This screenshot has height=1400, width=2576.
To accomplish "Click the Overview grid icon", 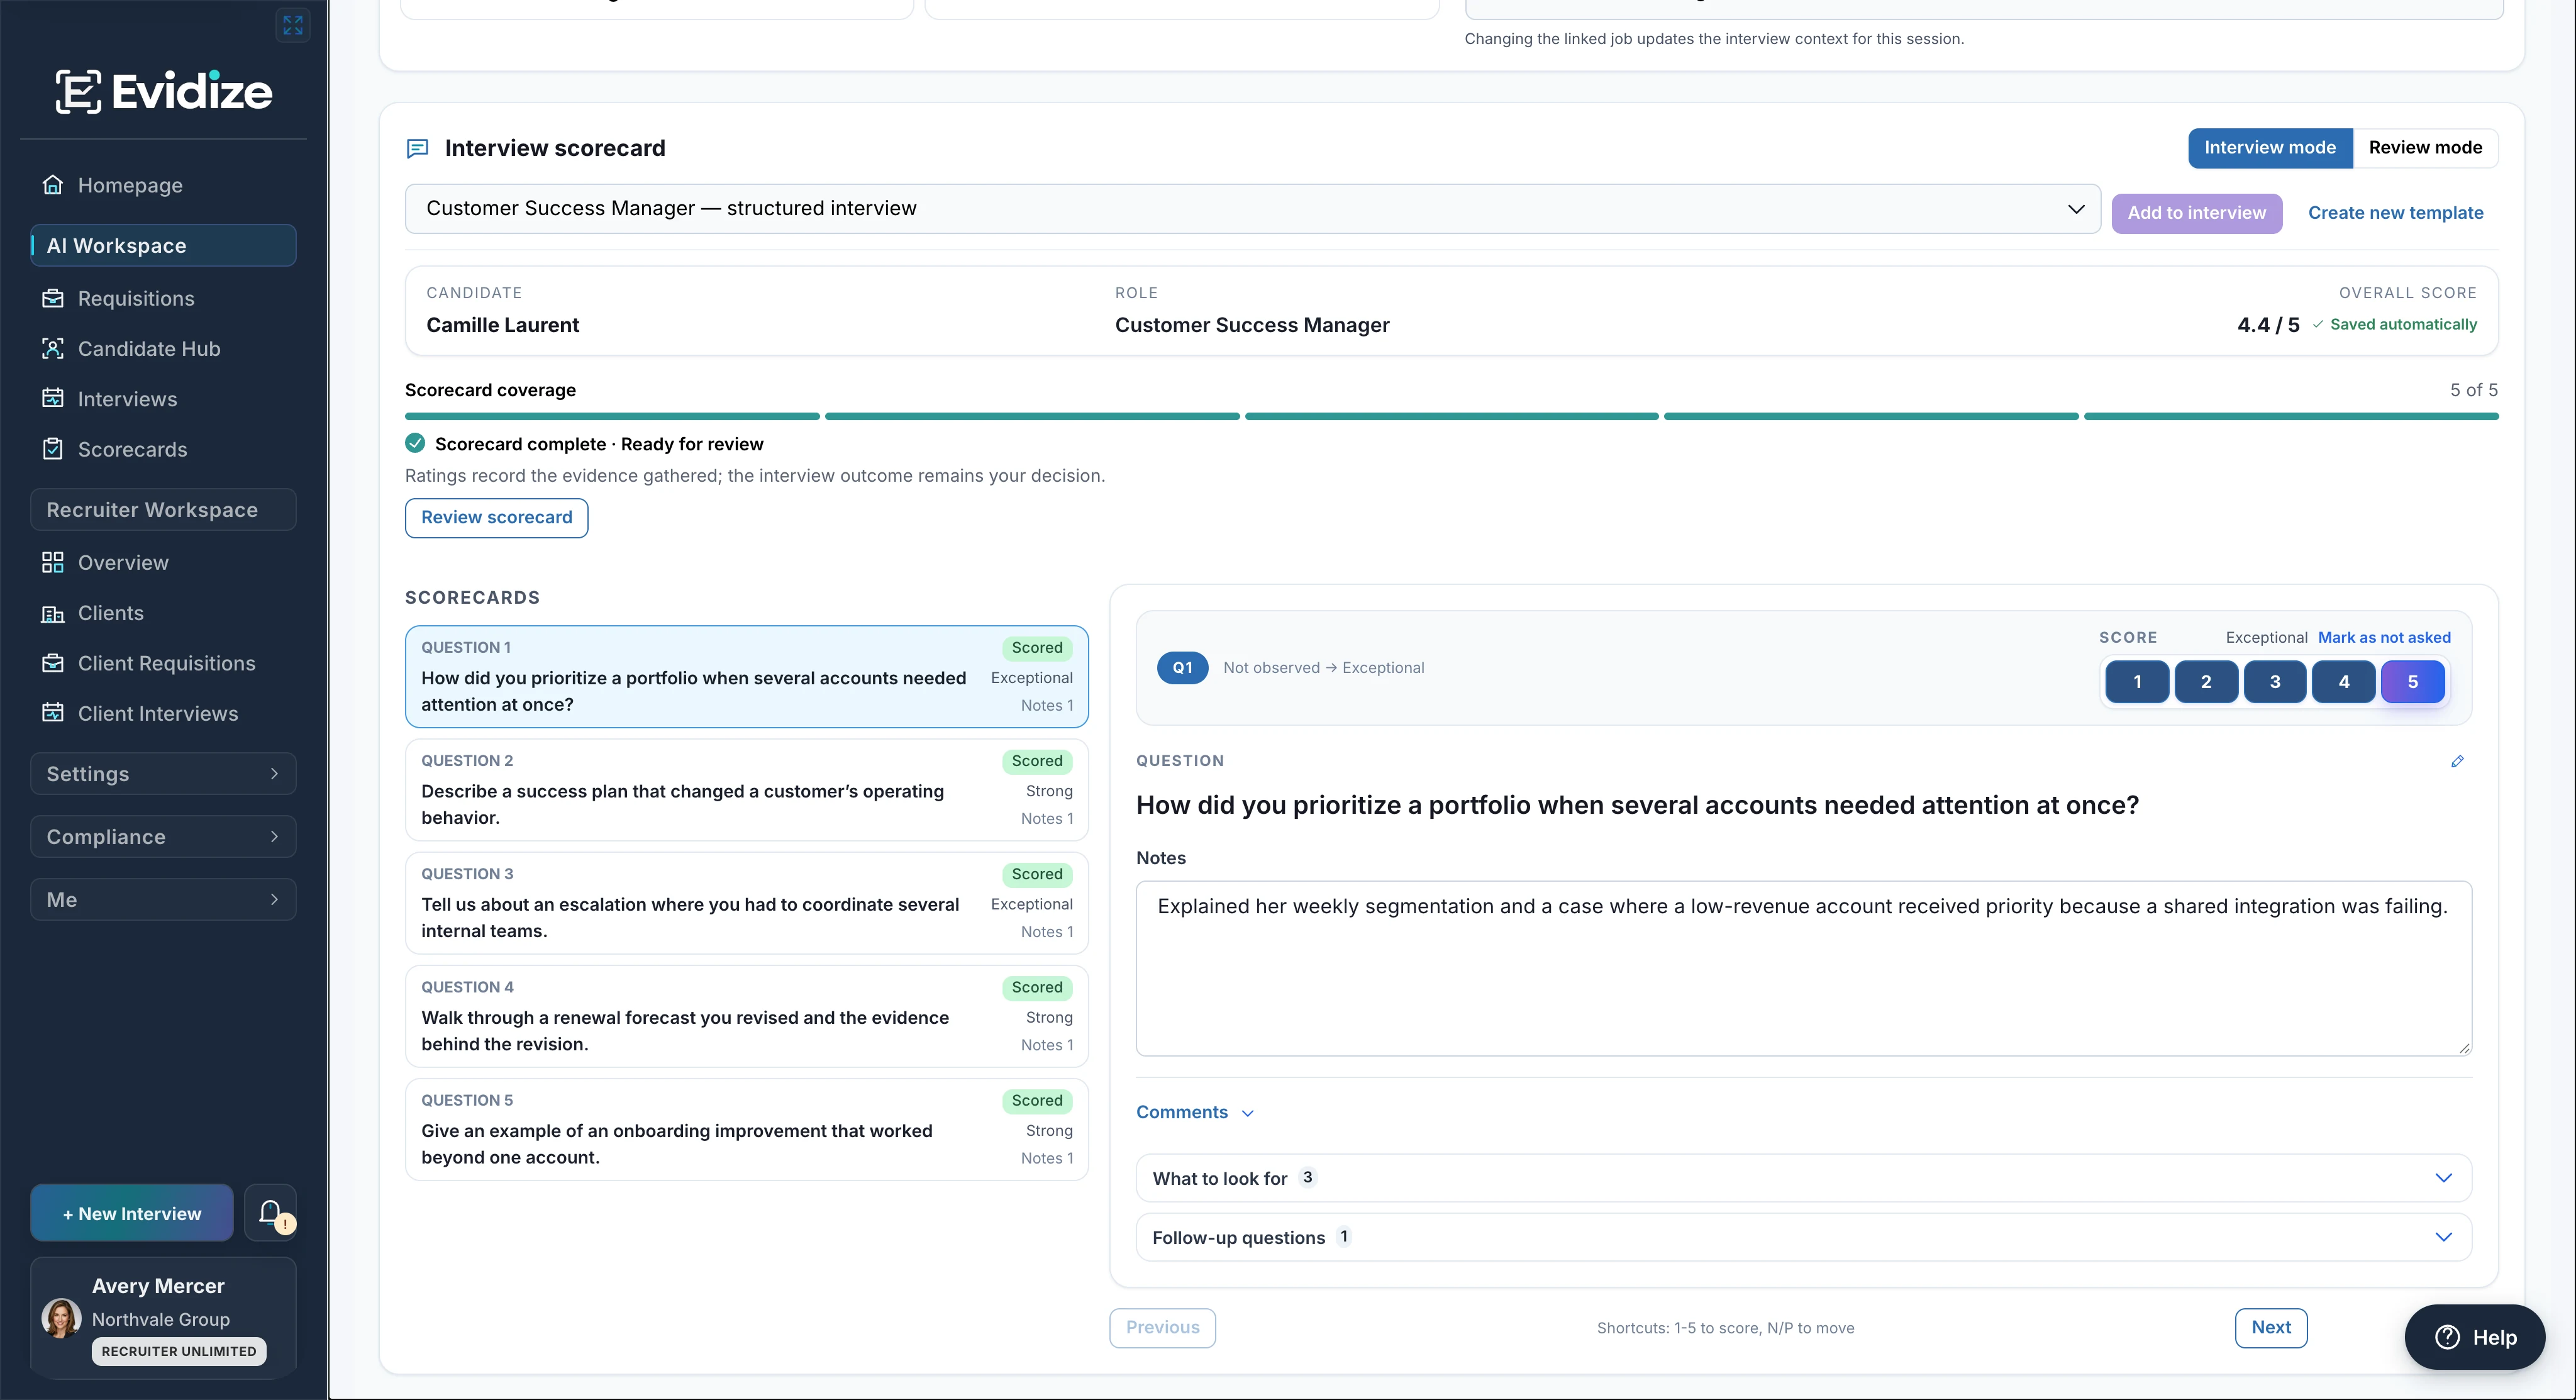I will tap(53, 562).
